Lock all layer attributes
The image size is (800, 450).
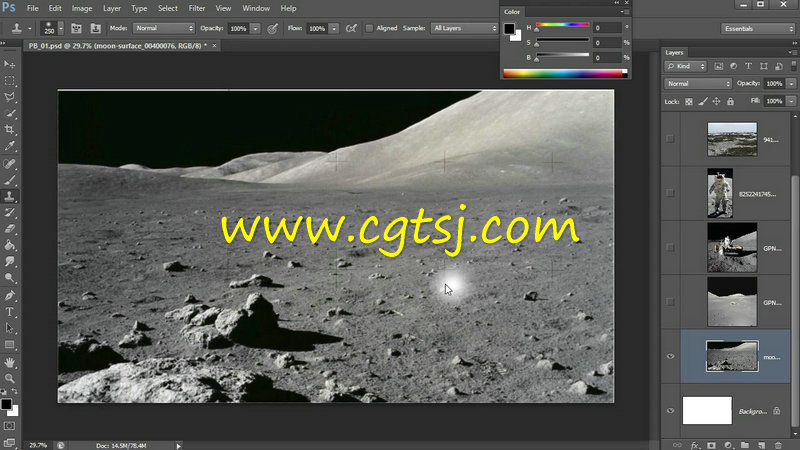pyautogui.click(x=730, y=102)
